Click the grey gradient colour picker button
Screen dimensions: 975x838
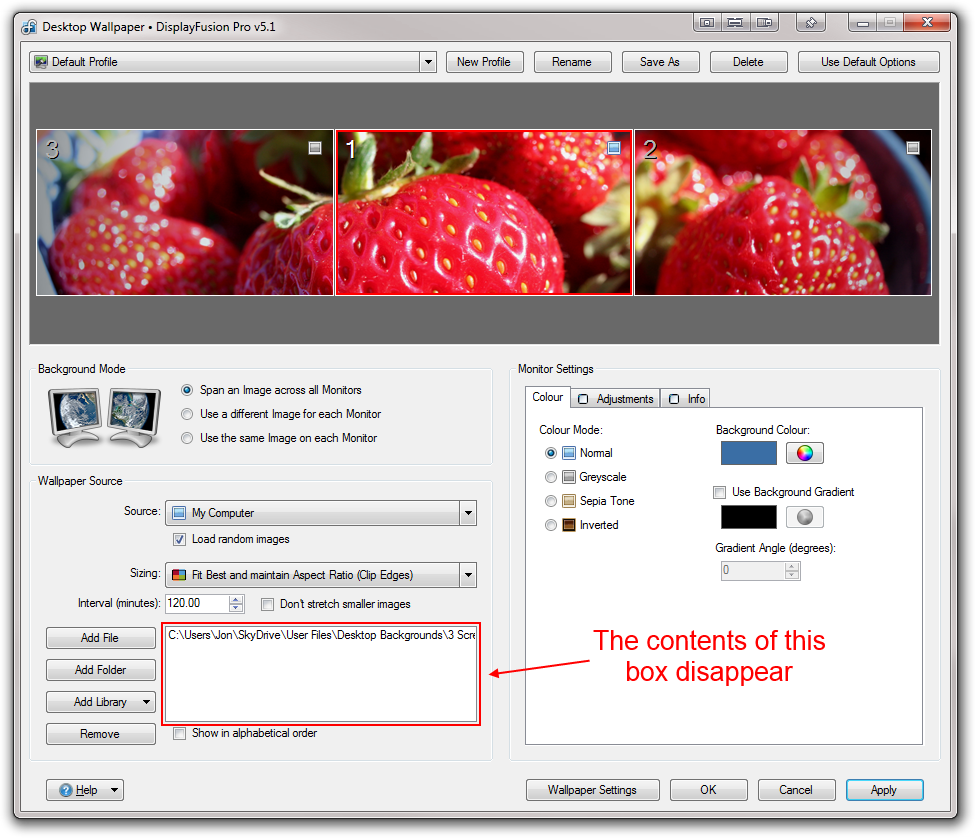[805, 517]
